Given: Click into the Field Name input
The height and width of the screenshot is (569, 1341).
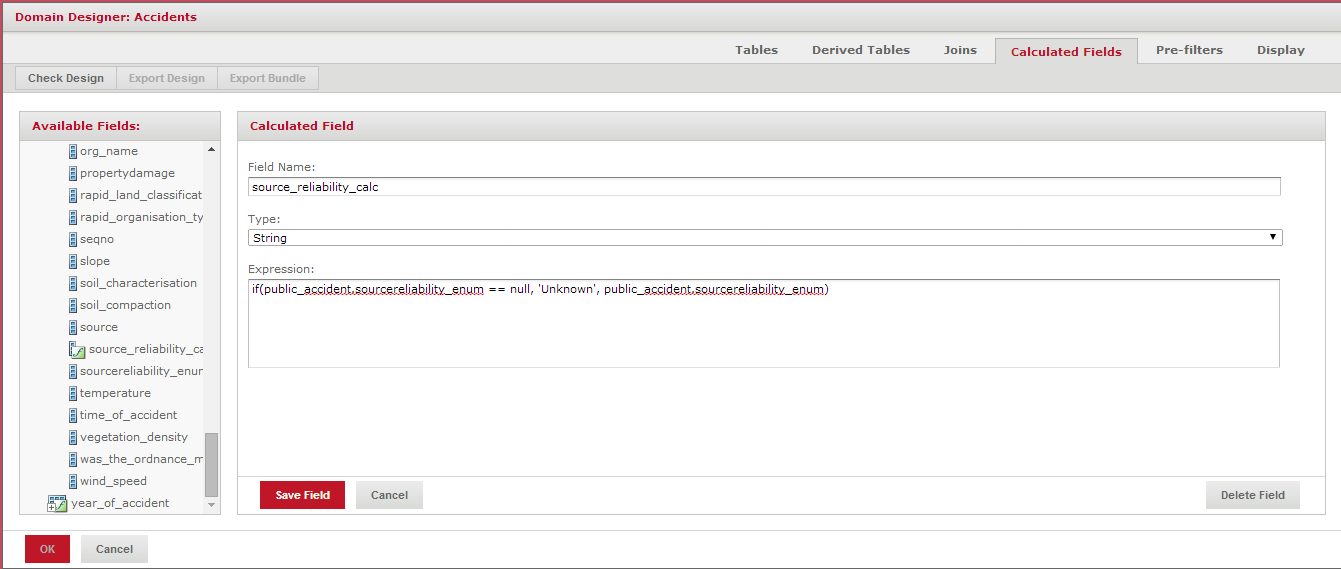Looking at the screenshot, I should tap(764, 187).
